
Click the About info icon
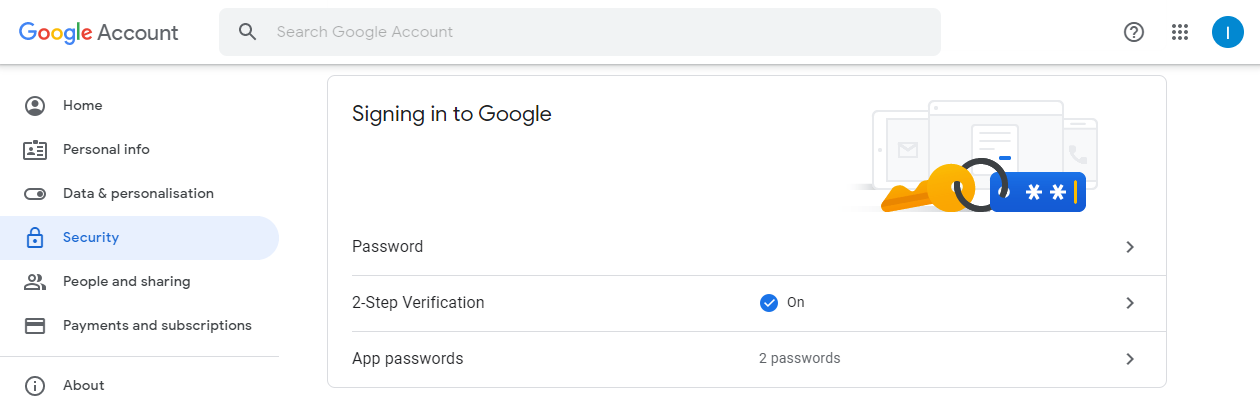(35, 386)
